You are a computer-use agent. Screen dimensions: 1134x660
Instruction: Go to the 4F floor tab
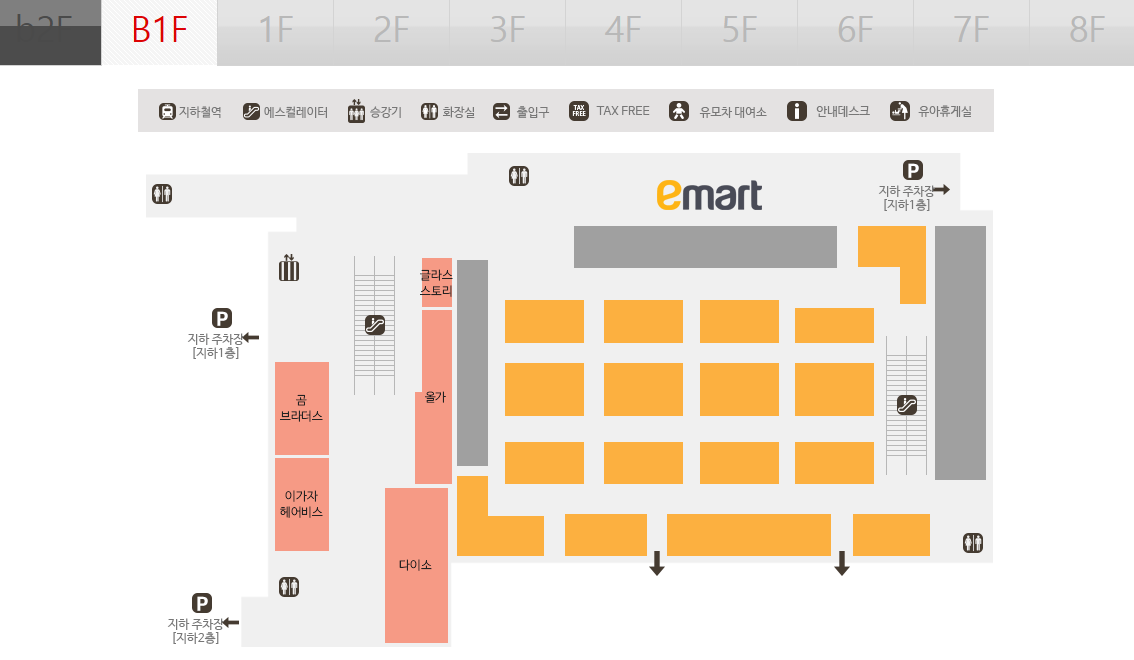(x=623, y=33)
